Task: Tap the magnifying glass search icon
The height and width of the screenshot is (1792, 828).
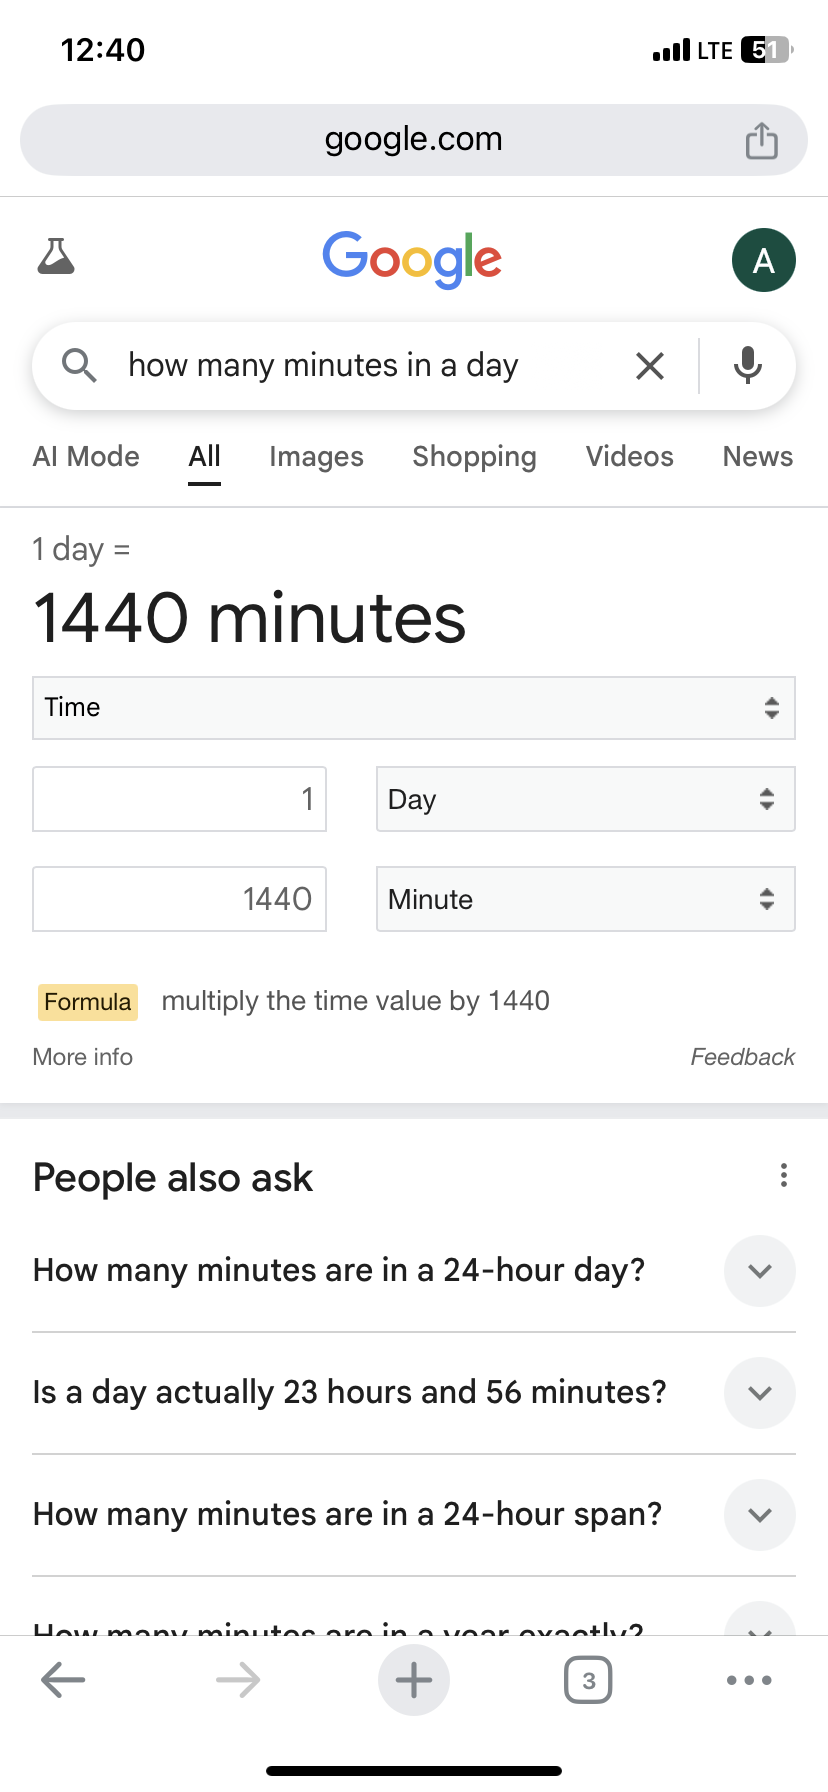Action: 79,366
